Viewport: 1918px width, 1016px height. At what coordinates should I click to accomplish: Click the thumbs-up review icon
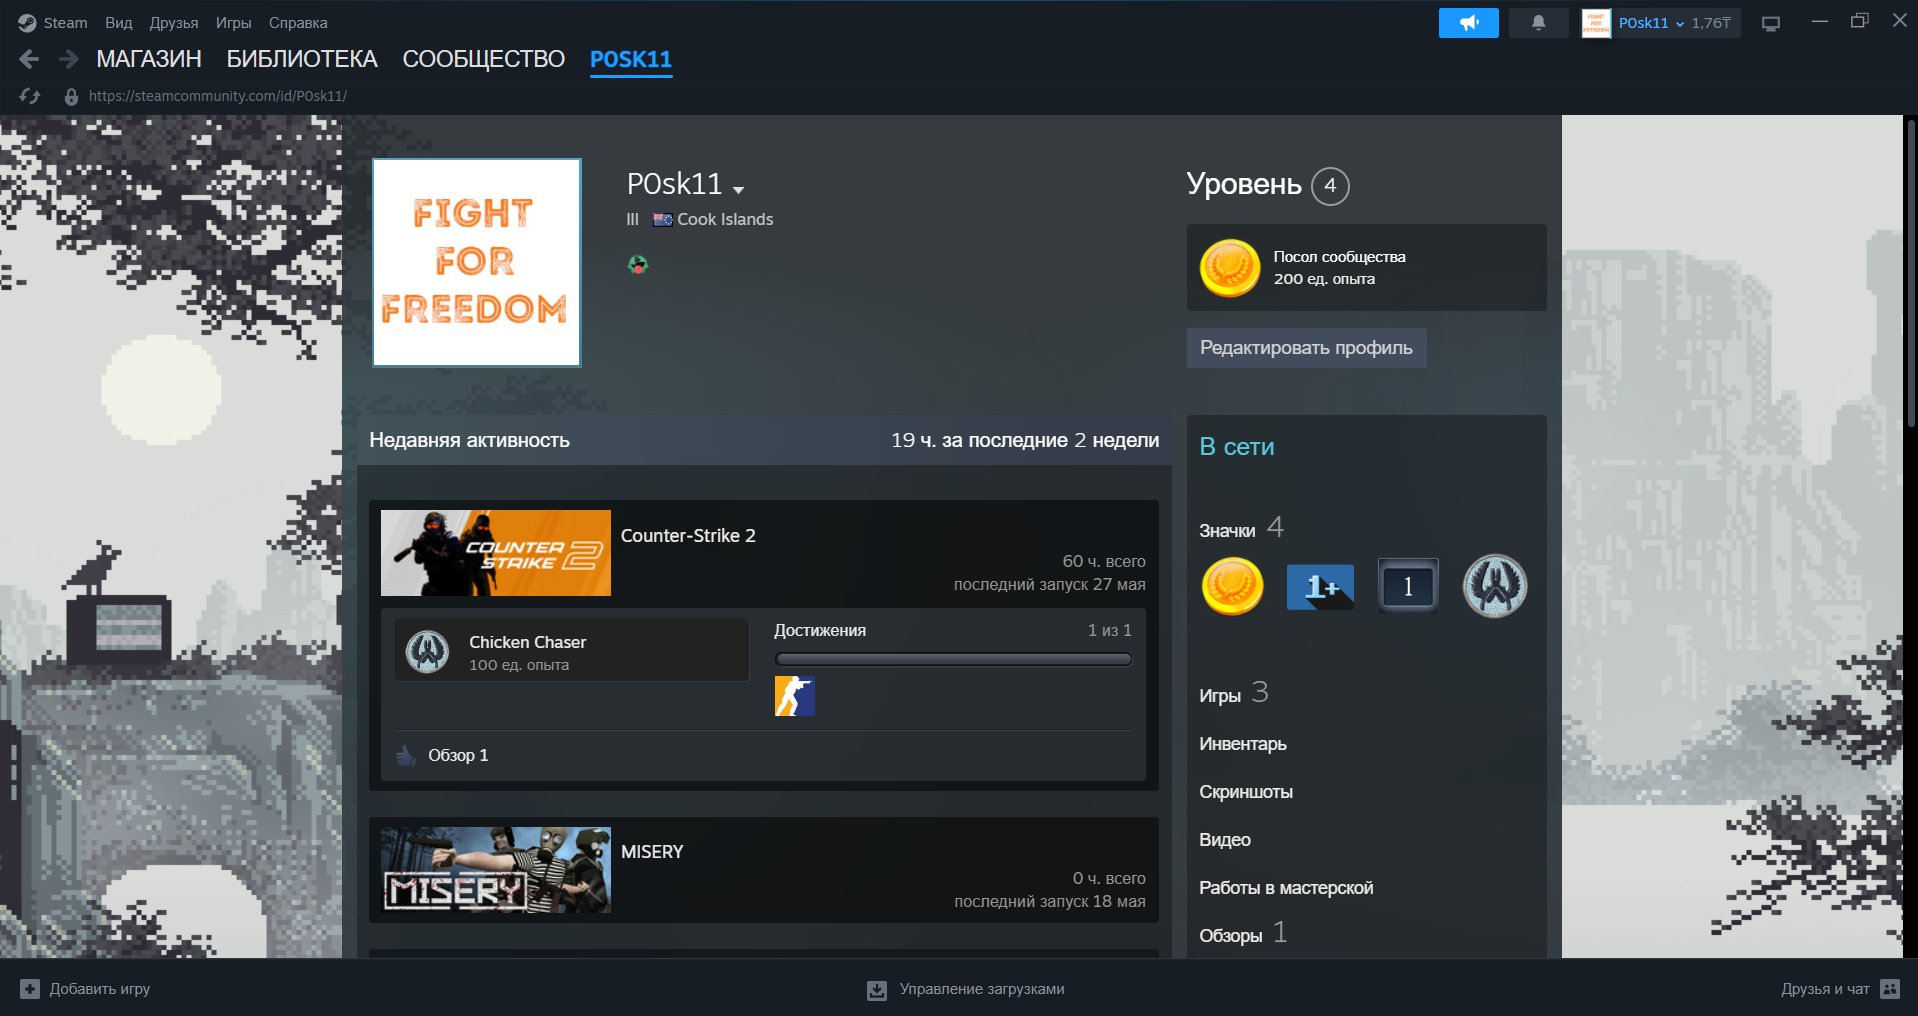point(406,755)
